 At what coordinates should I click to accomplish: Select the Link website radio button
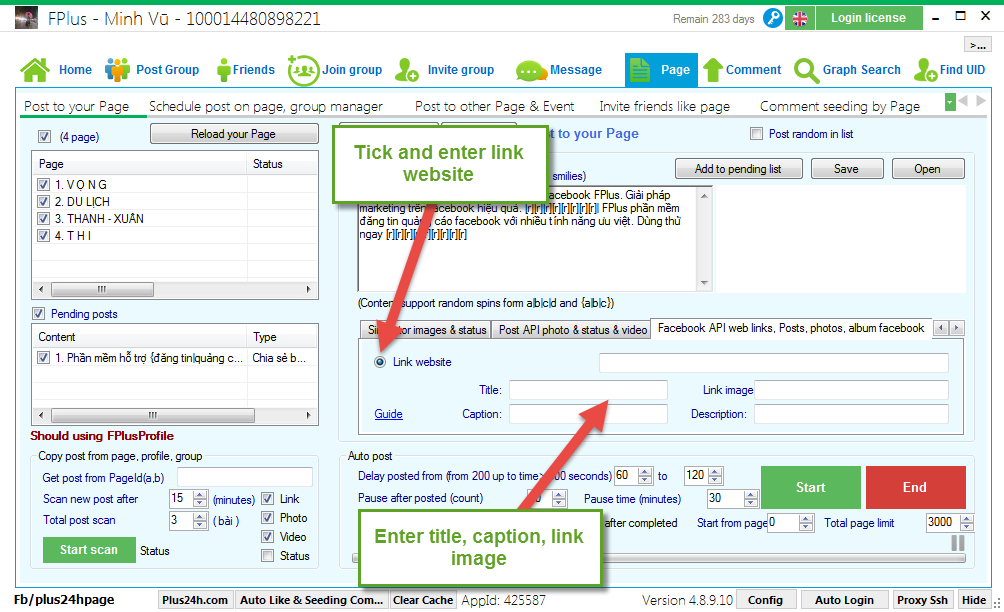(380, 362)
